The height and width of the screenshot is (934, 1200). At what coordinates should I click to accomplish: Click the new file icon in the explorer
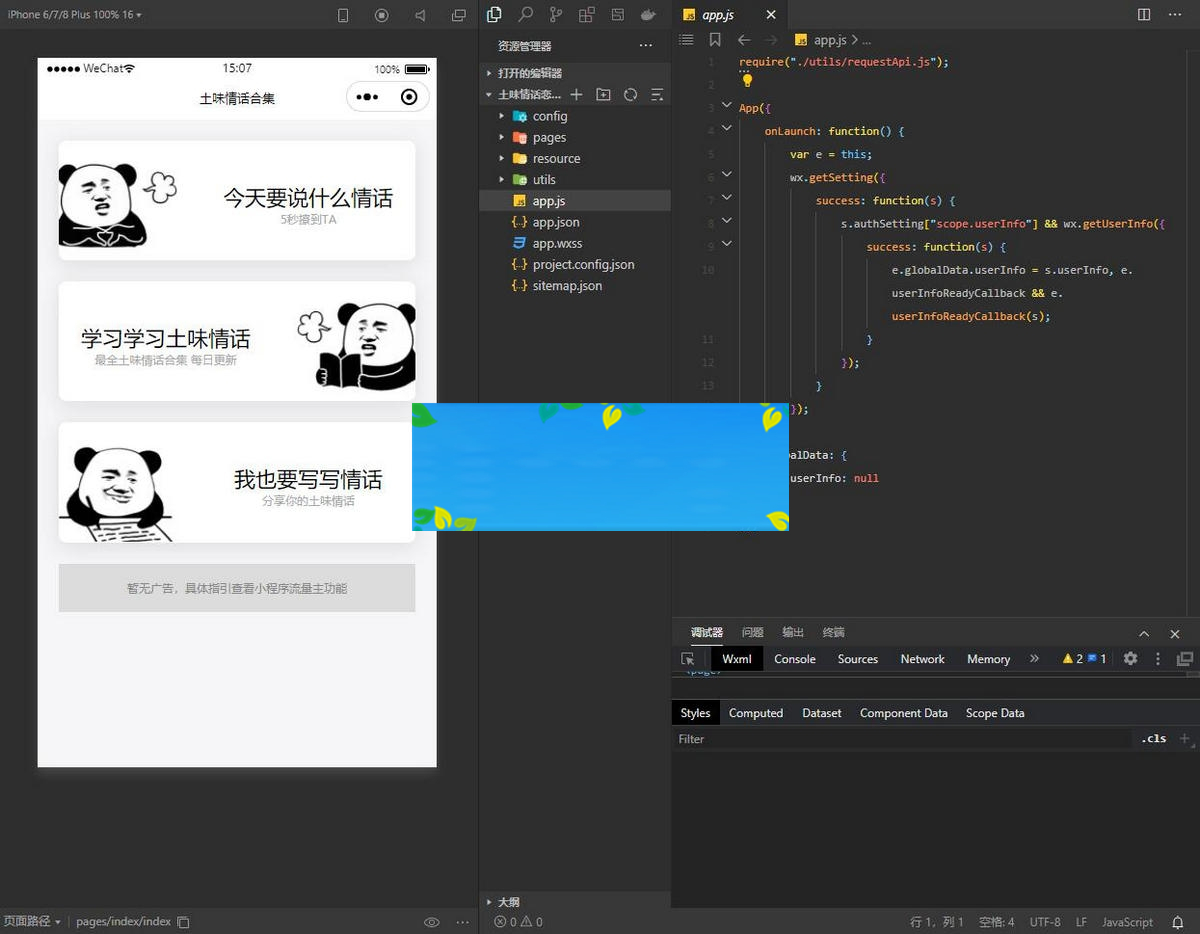[576, 95]
